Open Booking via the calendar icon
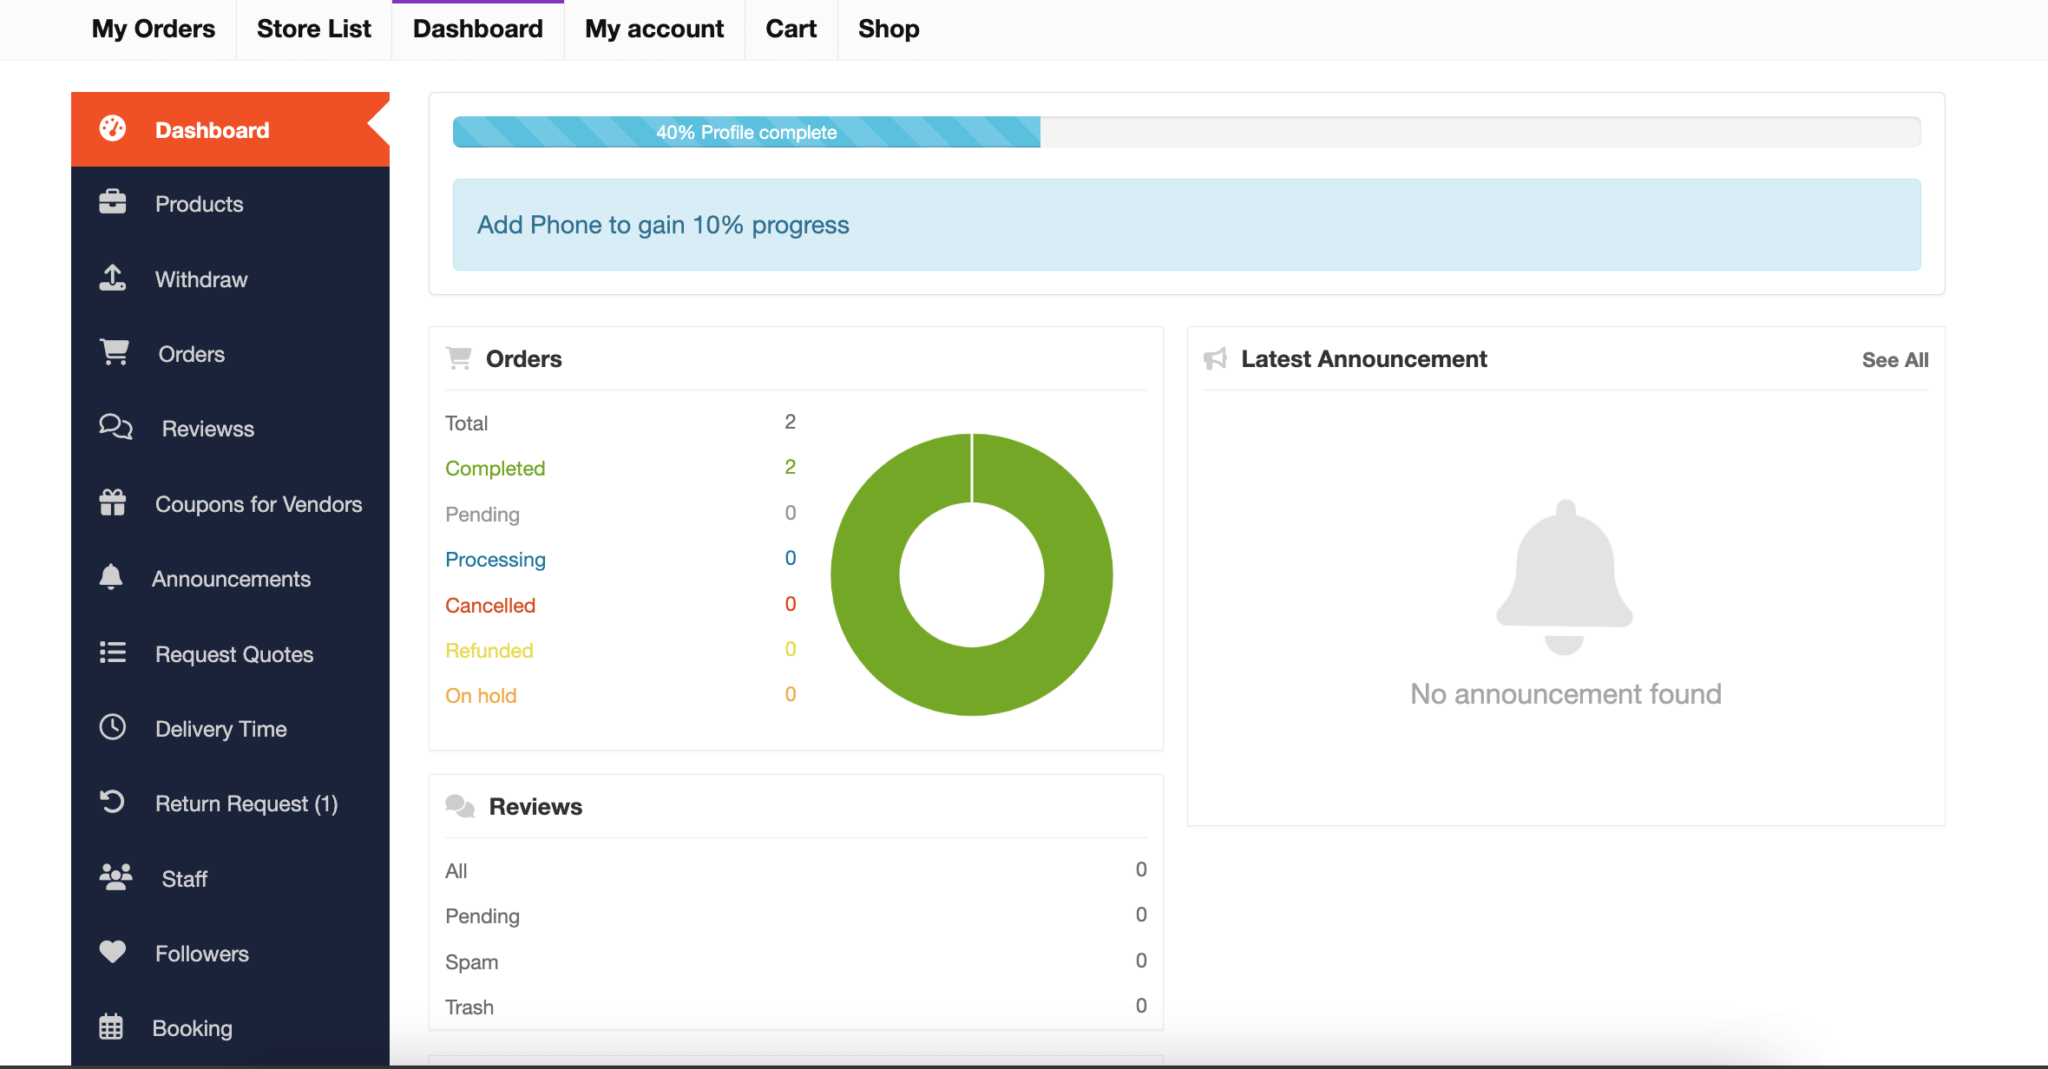This screenshot has width=2048, height=1069. coord(112,1027)
